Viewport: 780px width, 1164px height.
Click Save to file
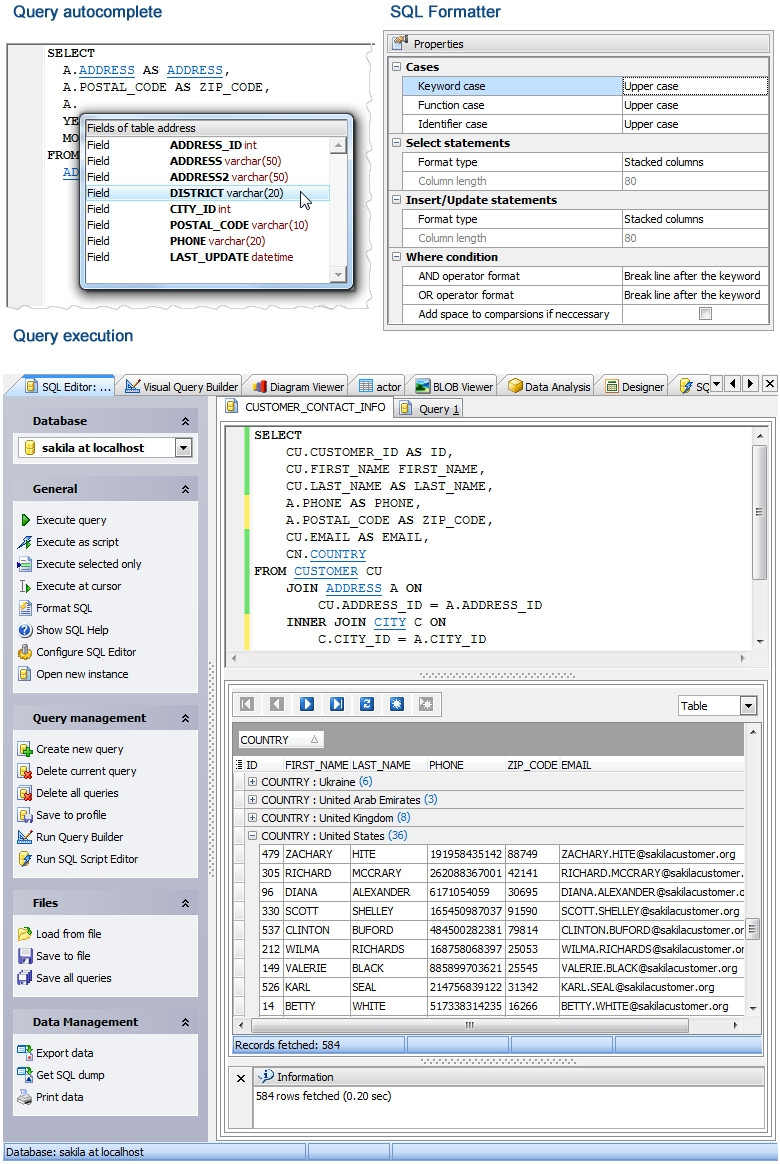[63, 956]
